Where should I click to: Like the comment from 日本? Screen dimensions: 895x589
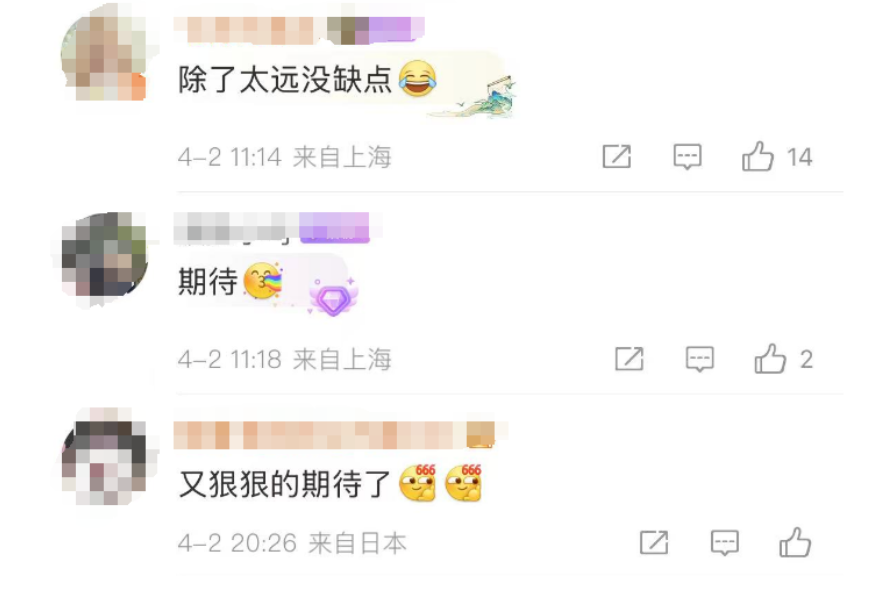tap(795, 542)
